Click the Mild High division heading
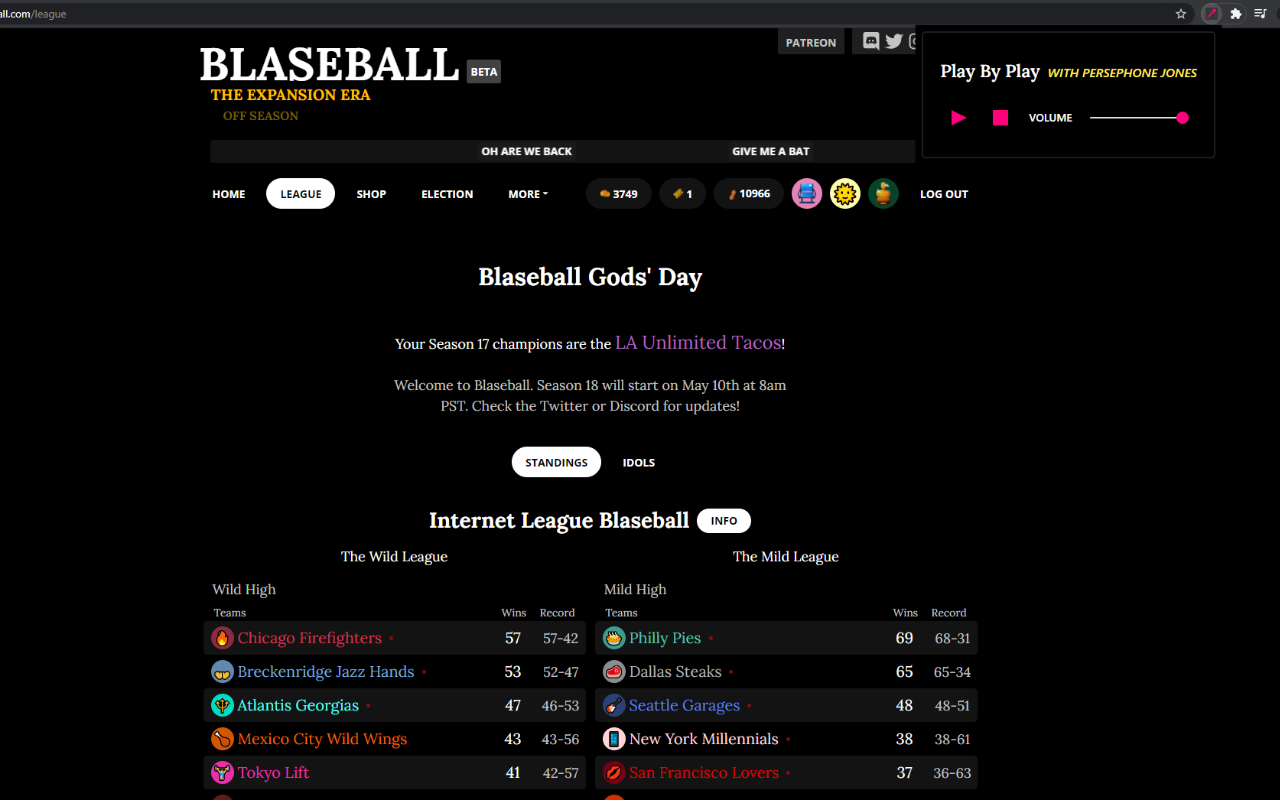Viewport: 1280px width, 800px height. (x=635, y=589)
